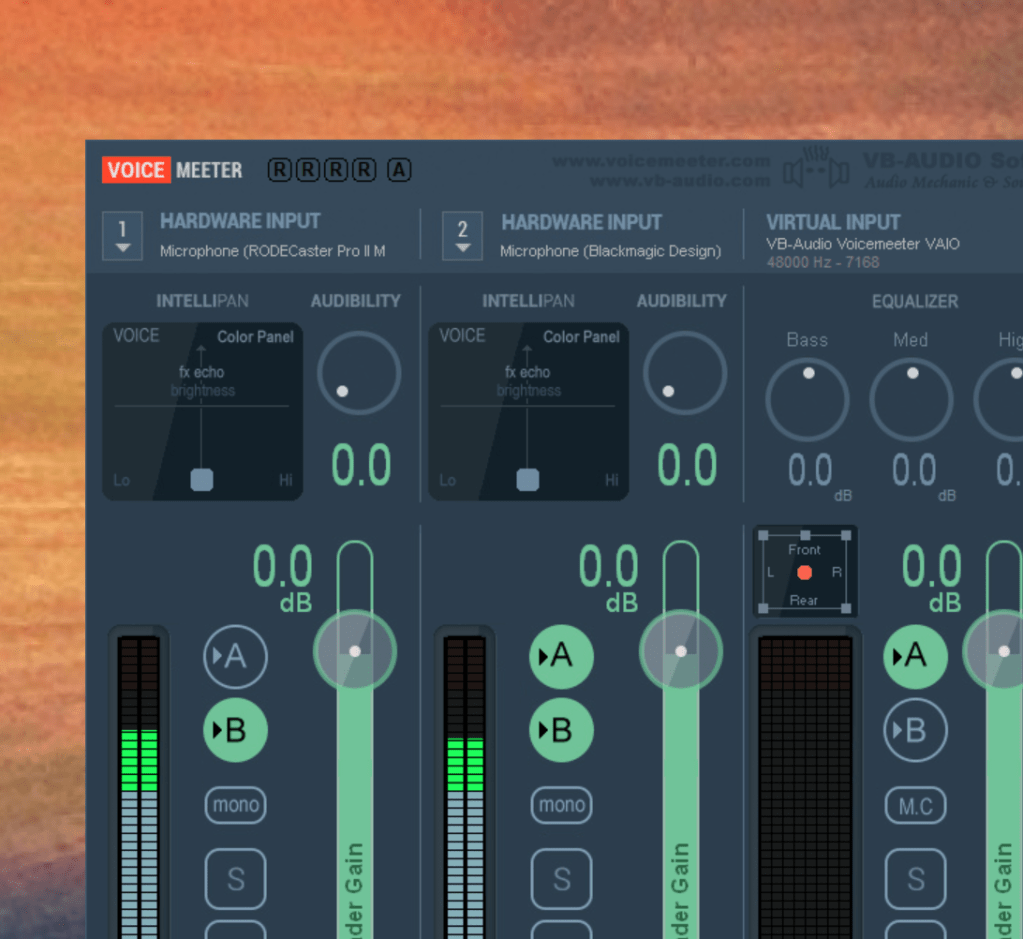Click the third R recorder indicator

coord(336,170)
